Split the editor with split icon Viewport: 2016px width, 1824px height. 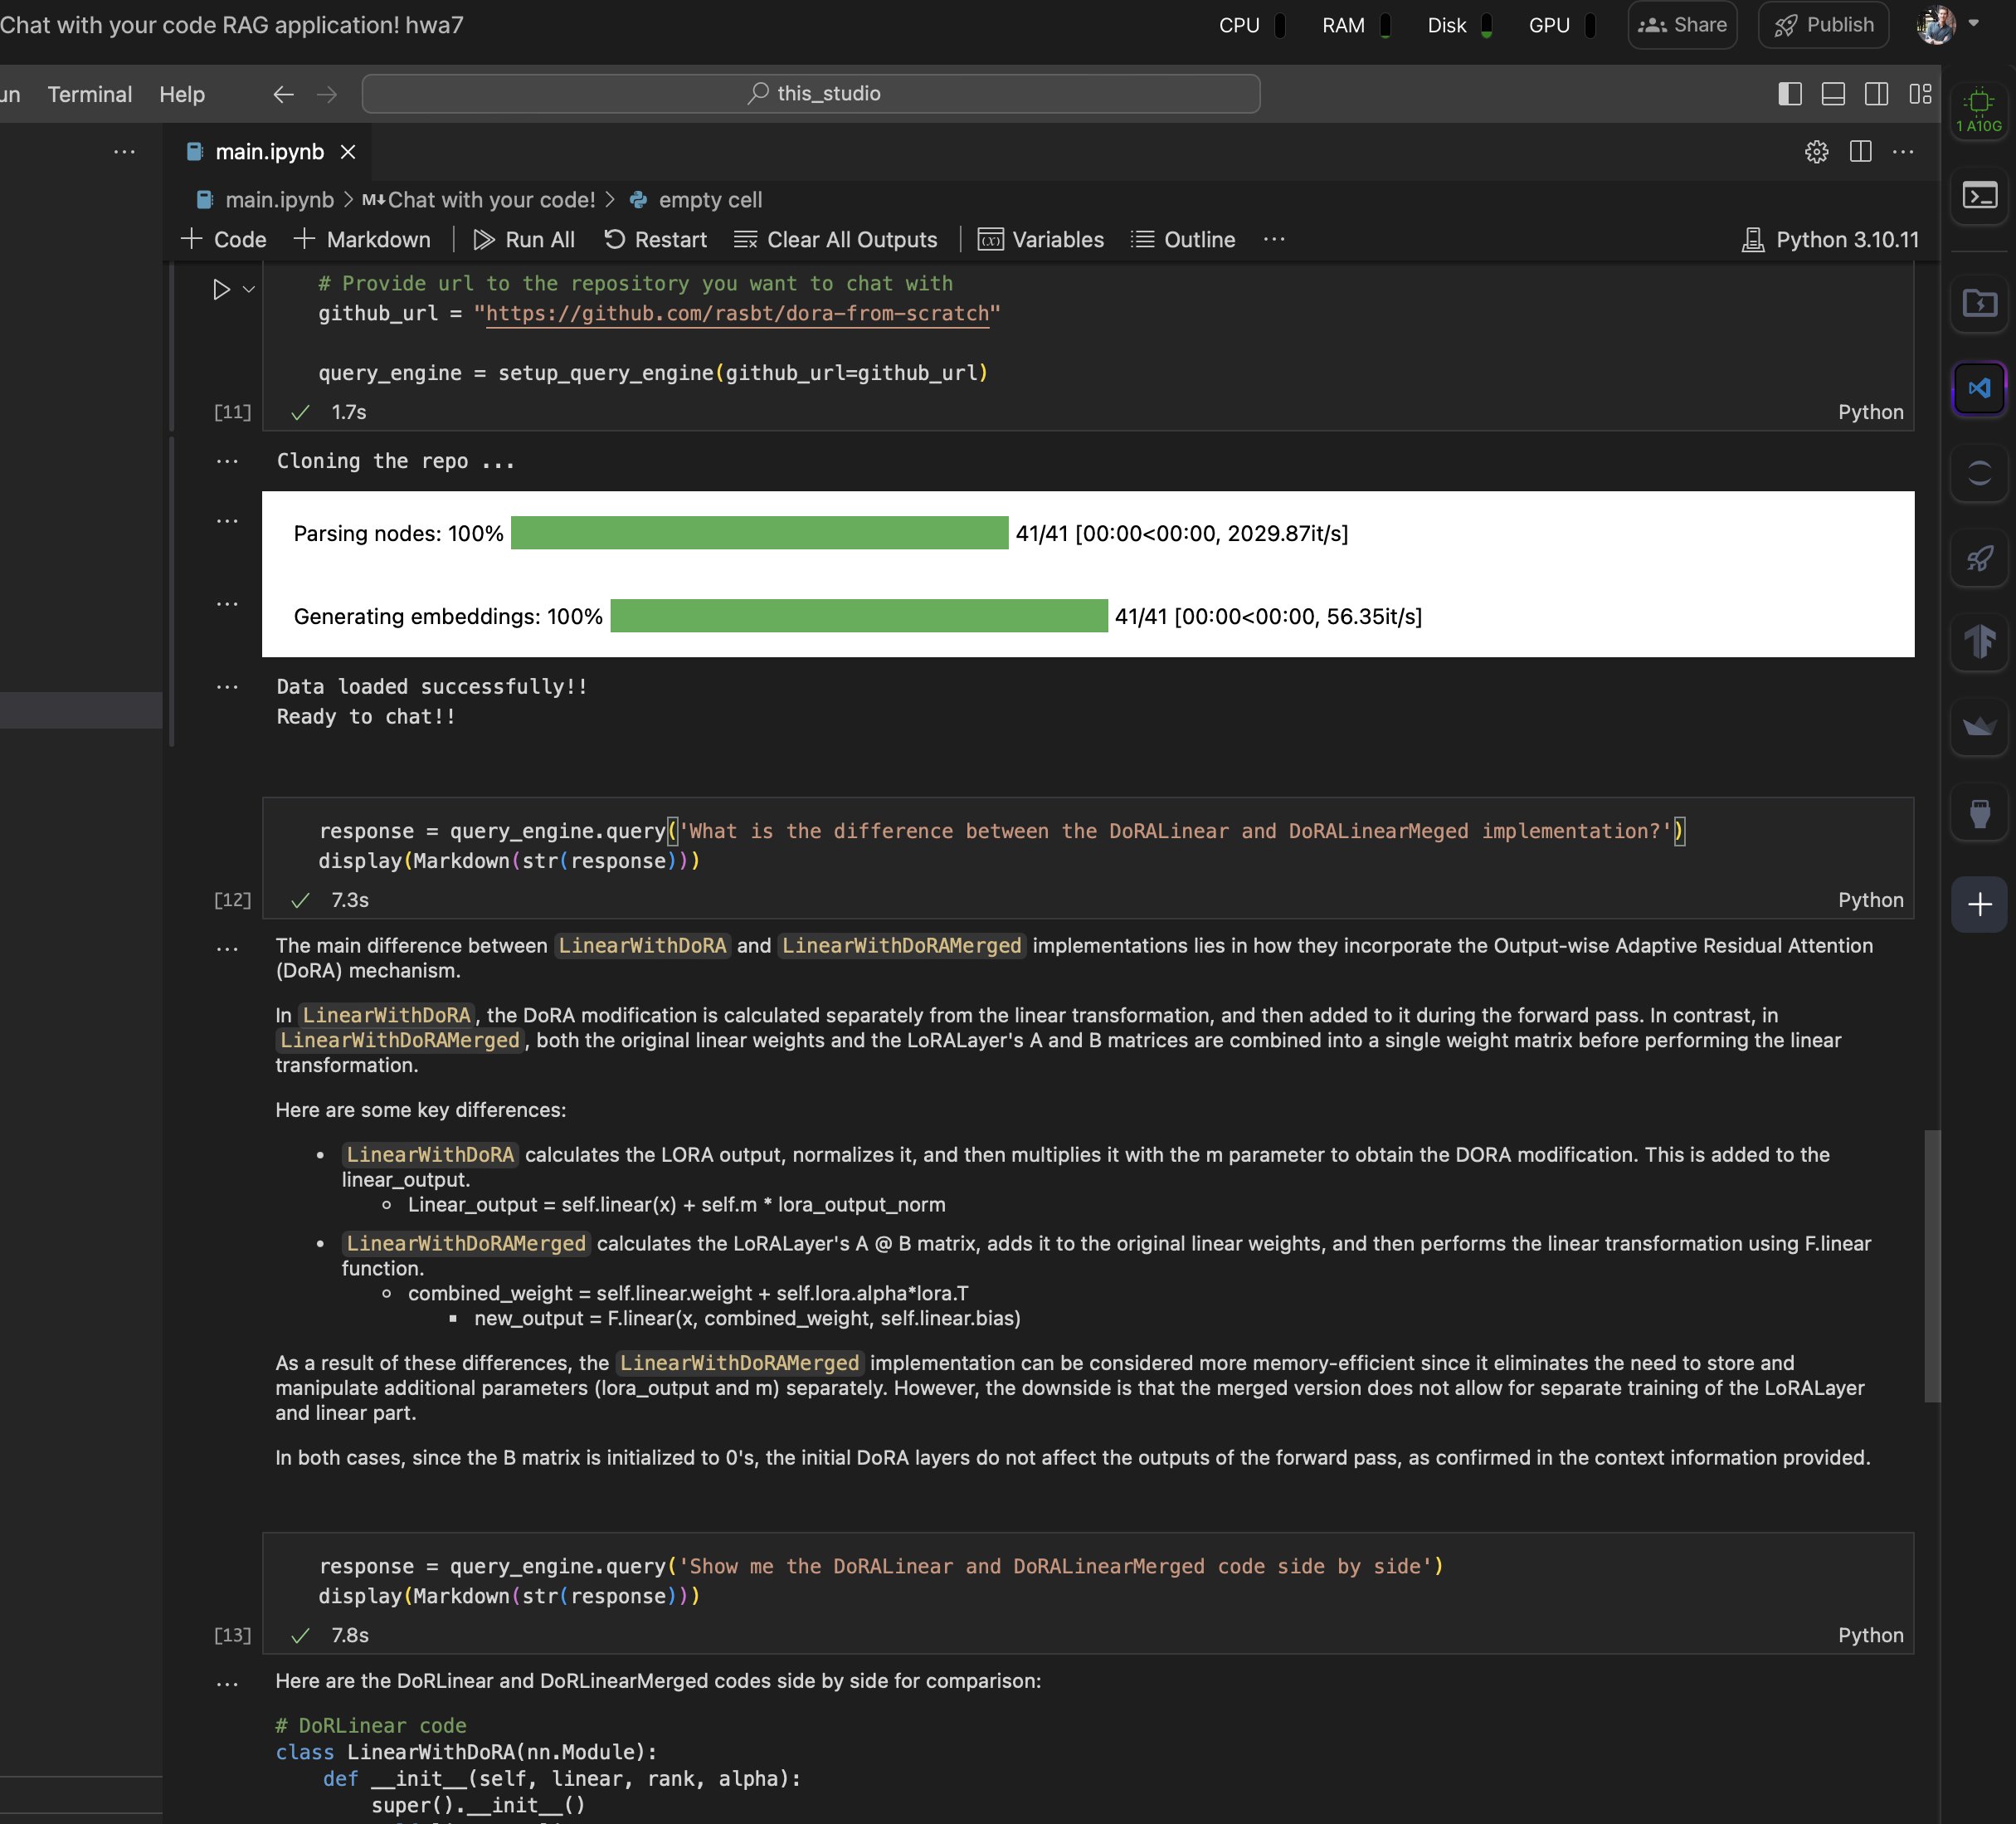[1860, 152]
